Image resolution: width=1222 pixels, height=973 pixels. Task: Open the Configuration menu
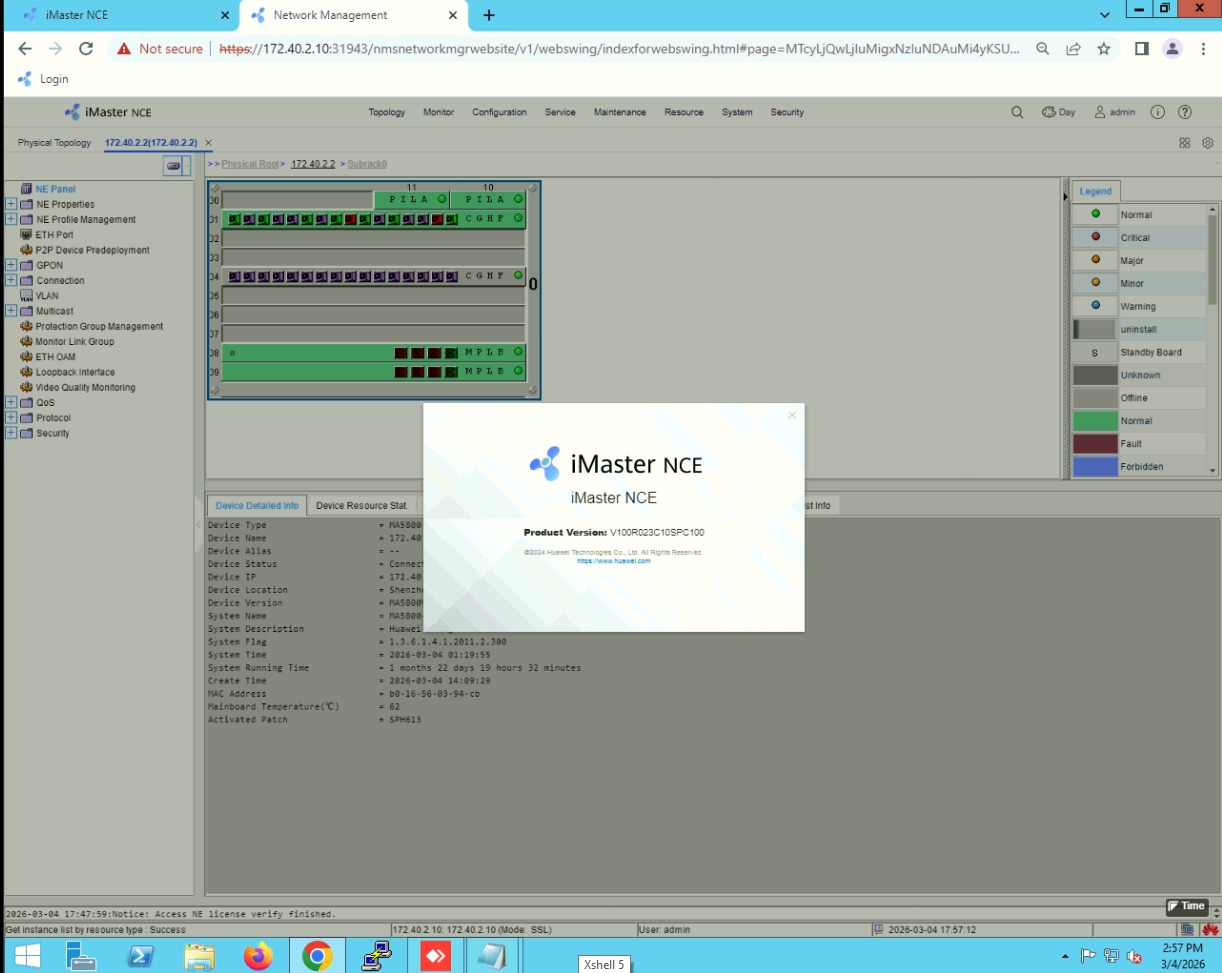click(499, 112)
